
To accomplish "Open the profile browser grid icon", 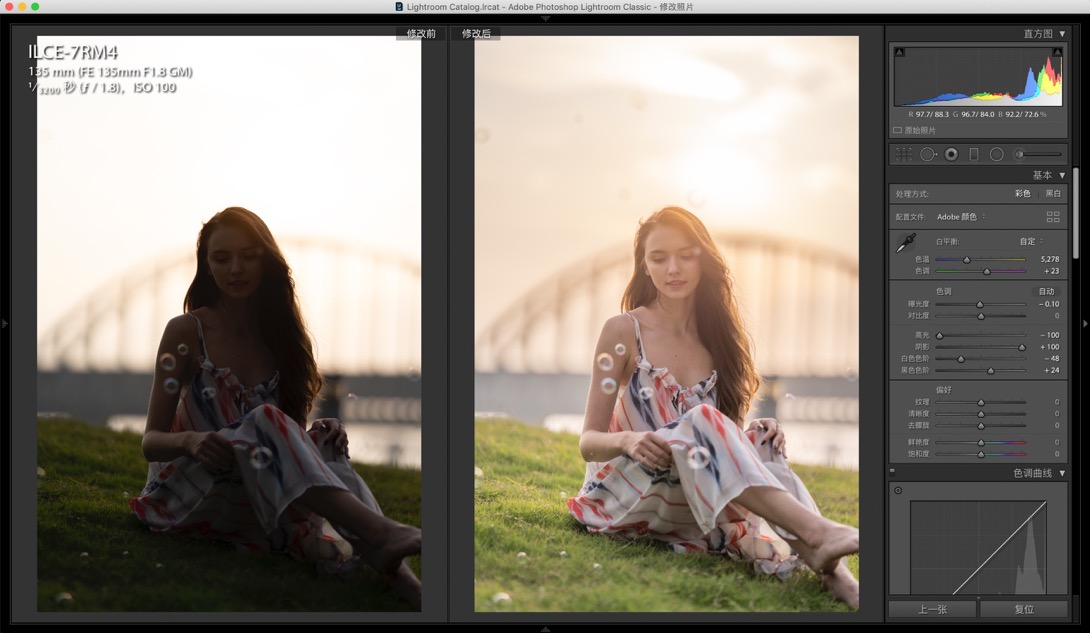I will [x=1053, y=217].
